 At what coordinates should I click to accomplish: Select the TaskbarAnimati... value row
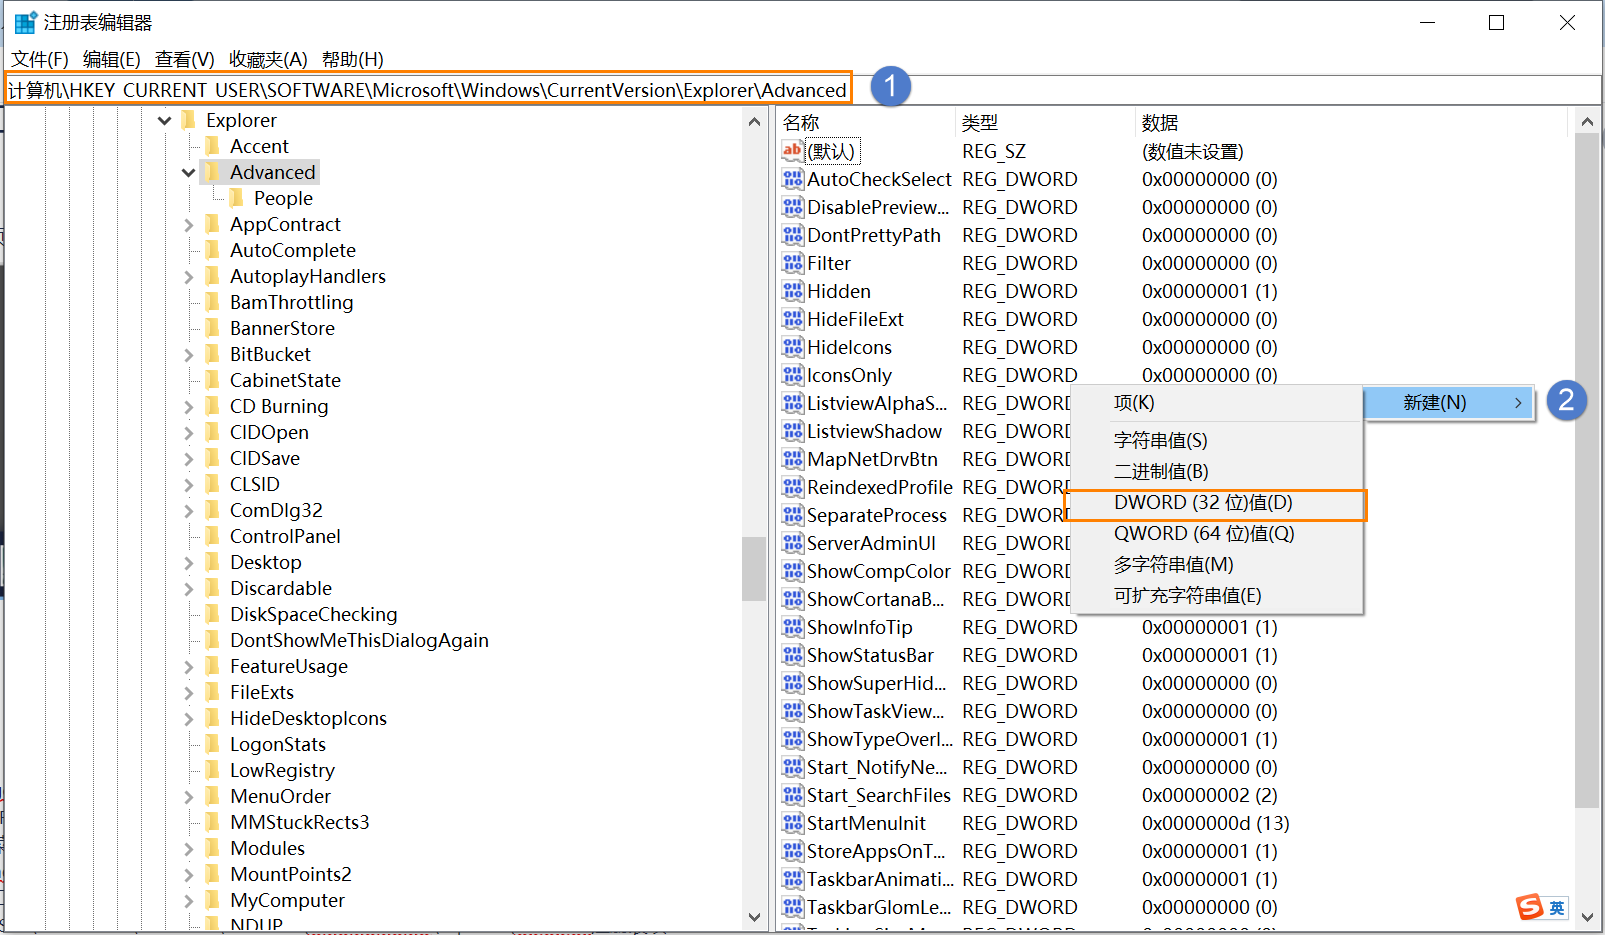tap(1173, 879)
